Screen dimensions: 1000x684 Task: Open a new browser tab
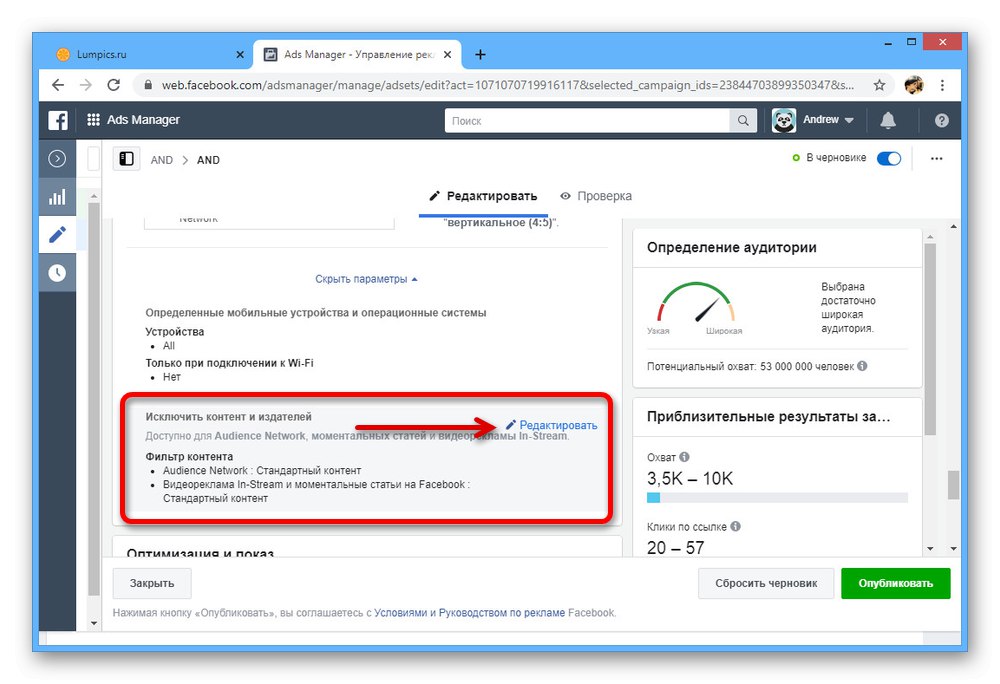click(480, 55)
